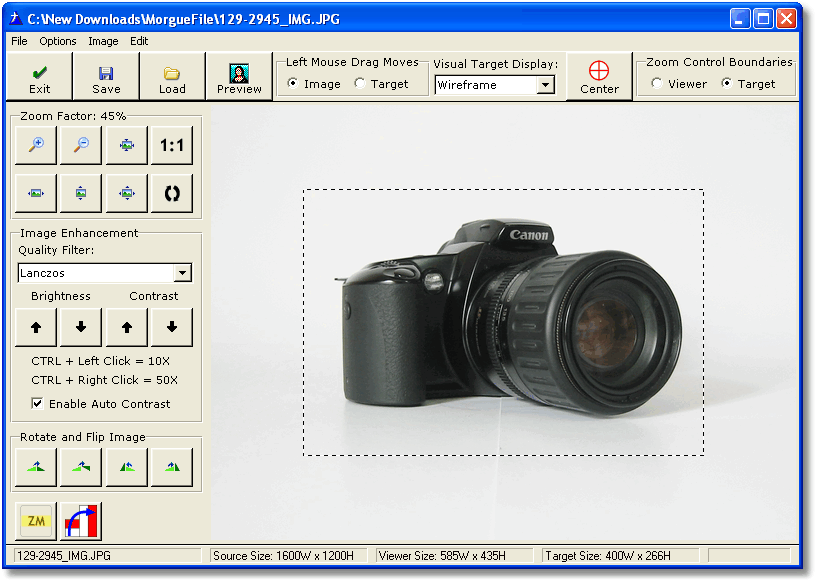Click third Rotate and Flip Image button

[127, 467]
